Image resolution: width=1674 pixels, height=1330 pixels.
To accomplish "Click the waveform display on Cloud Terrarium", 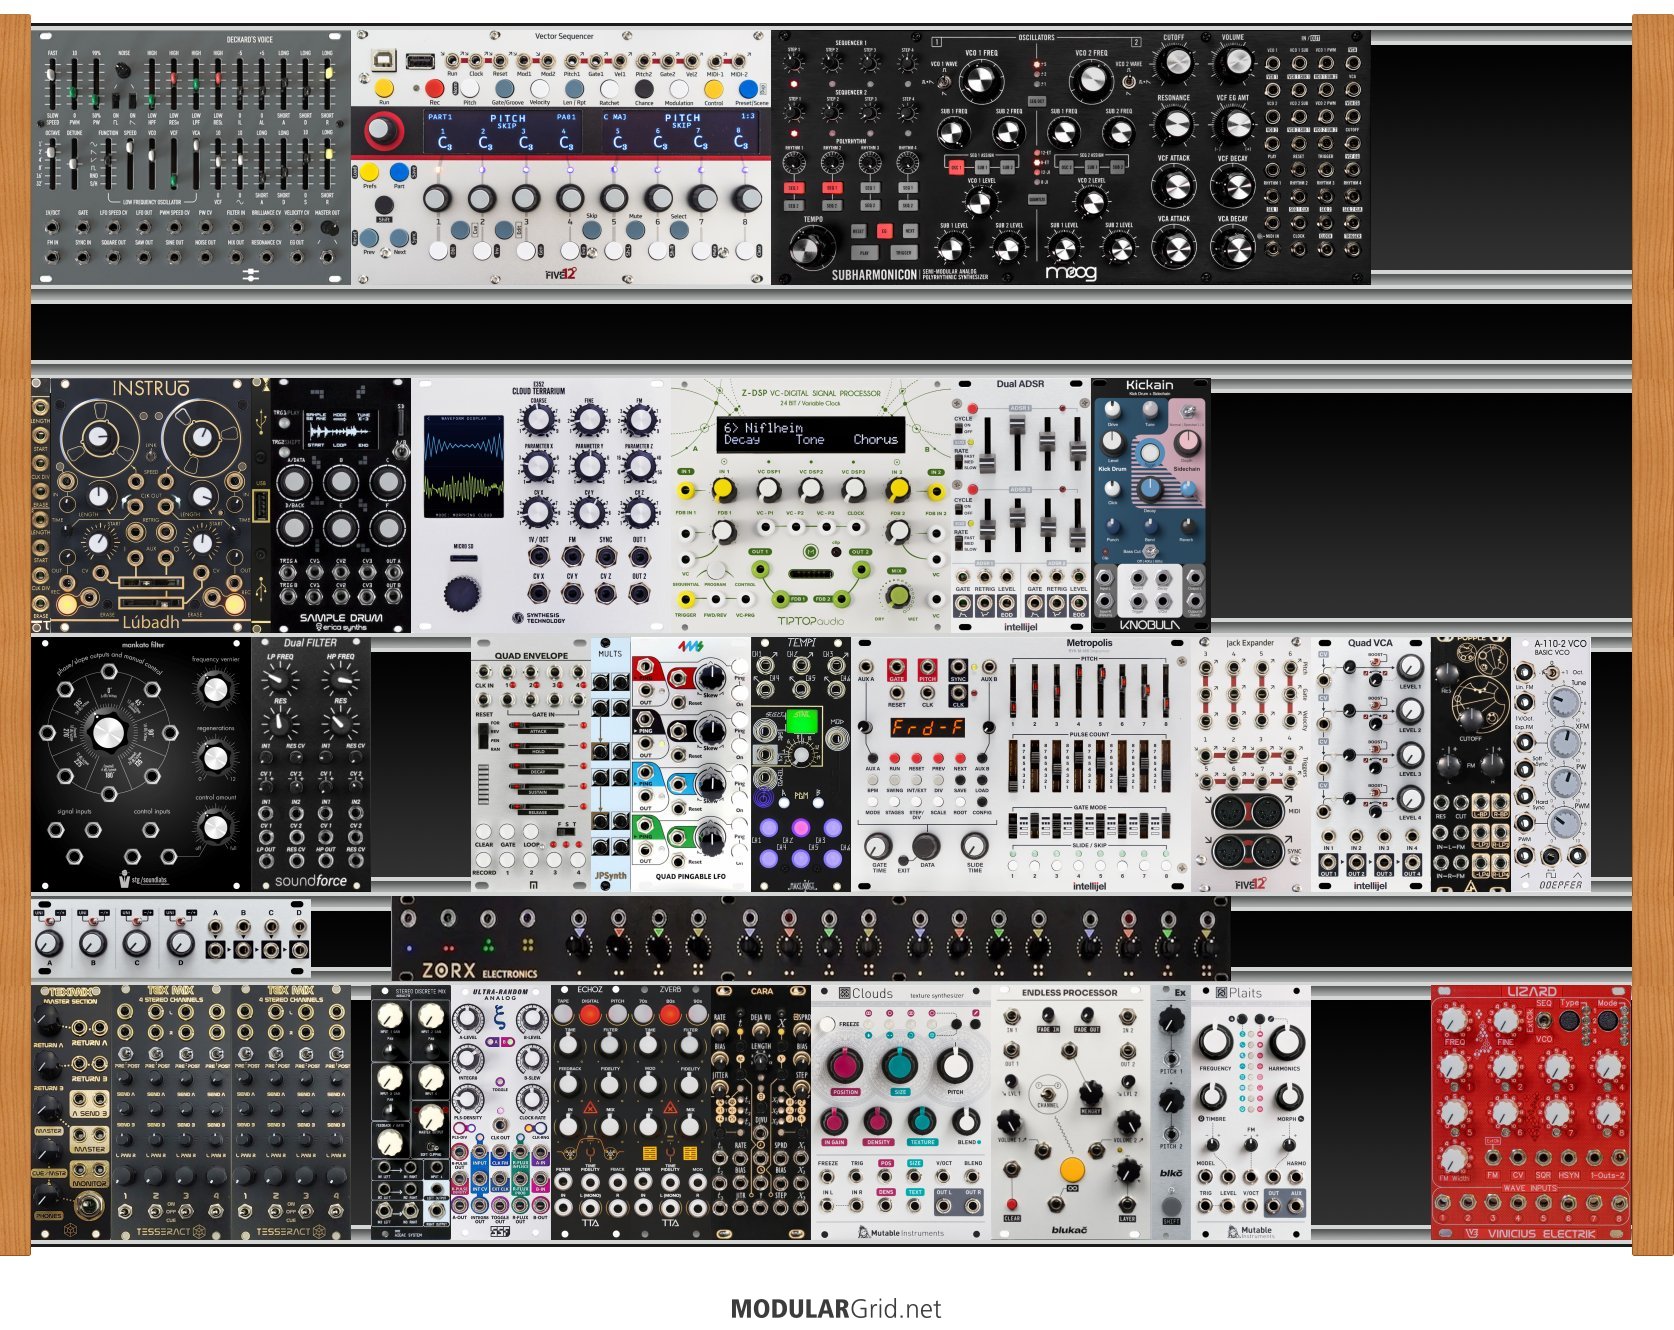I will pyautogui.click(x=465, y=467).
